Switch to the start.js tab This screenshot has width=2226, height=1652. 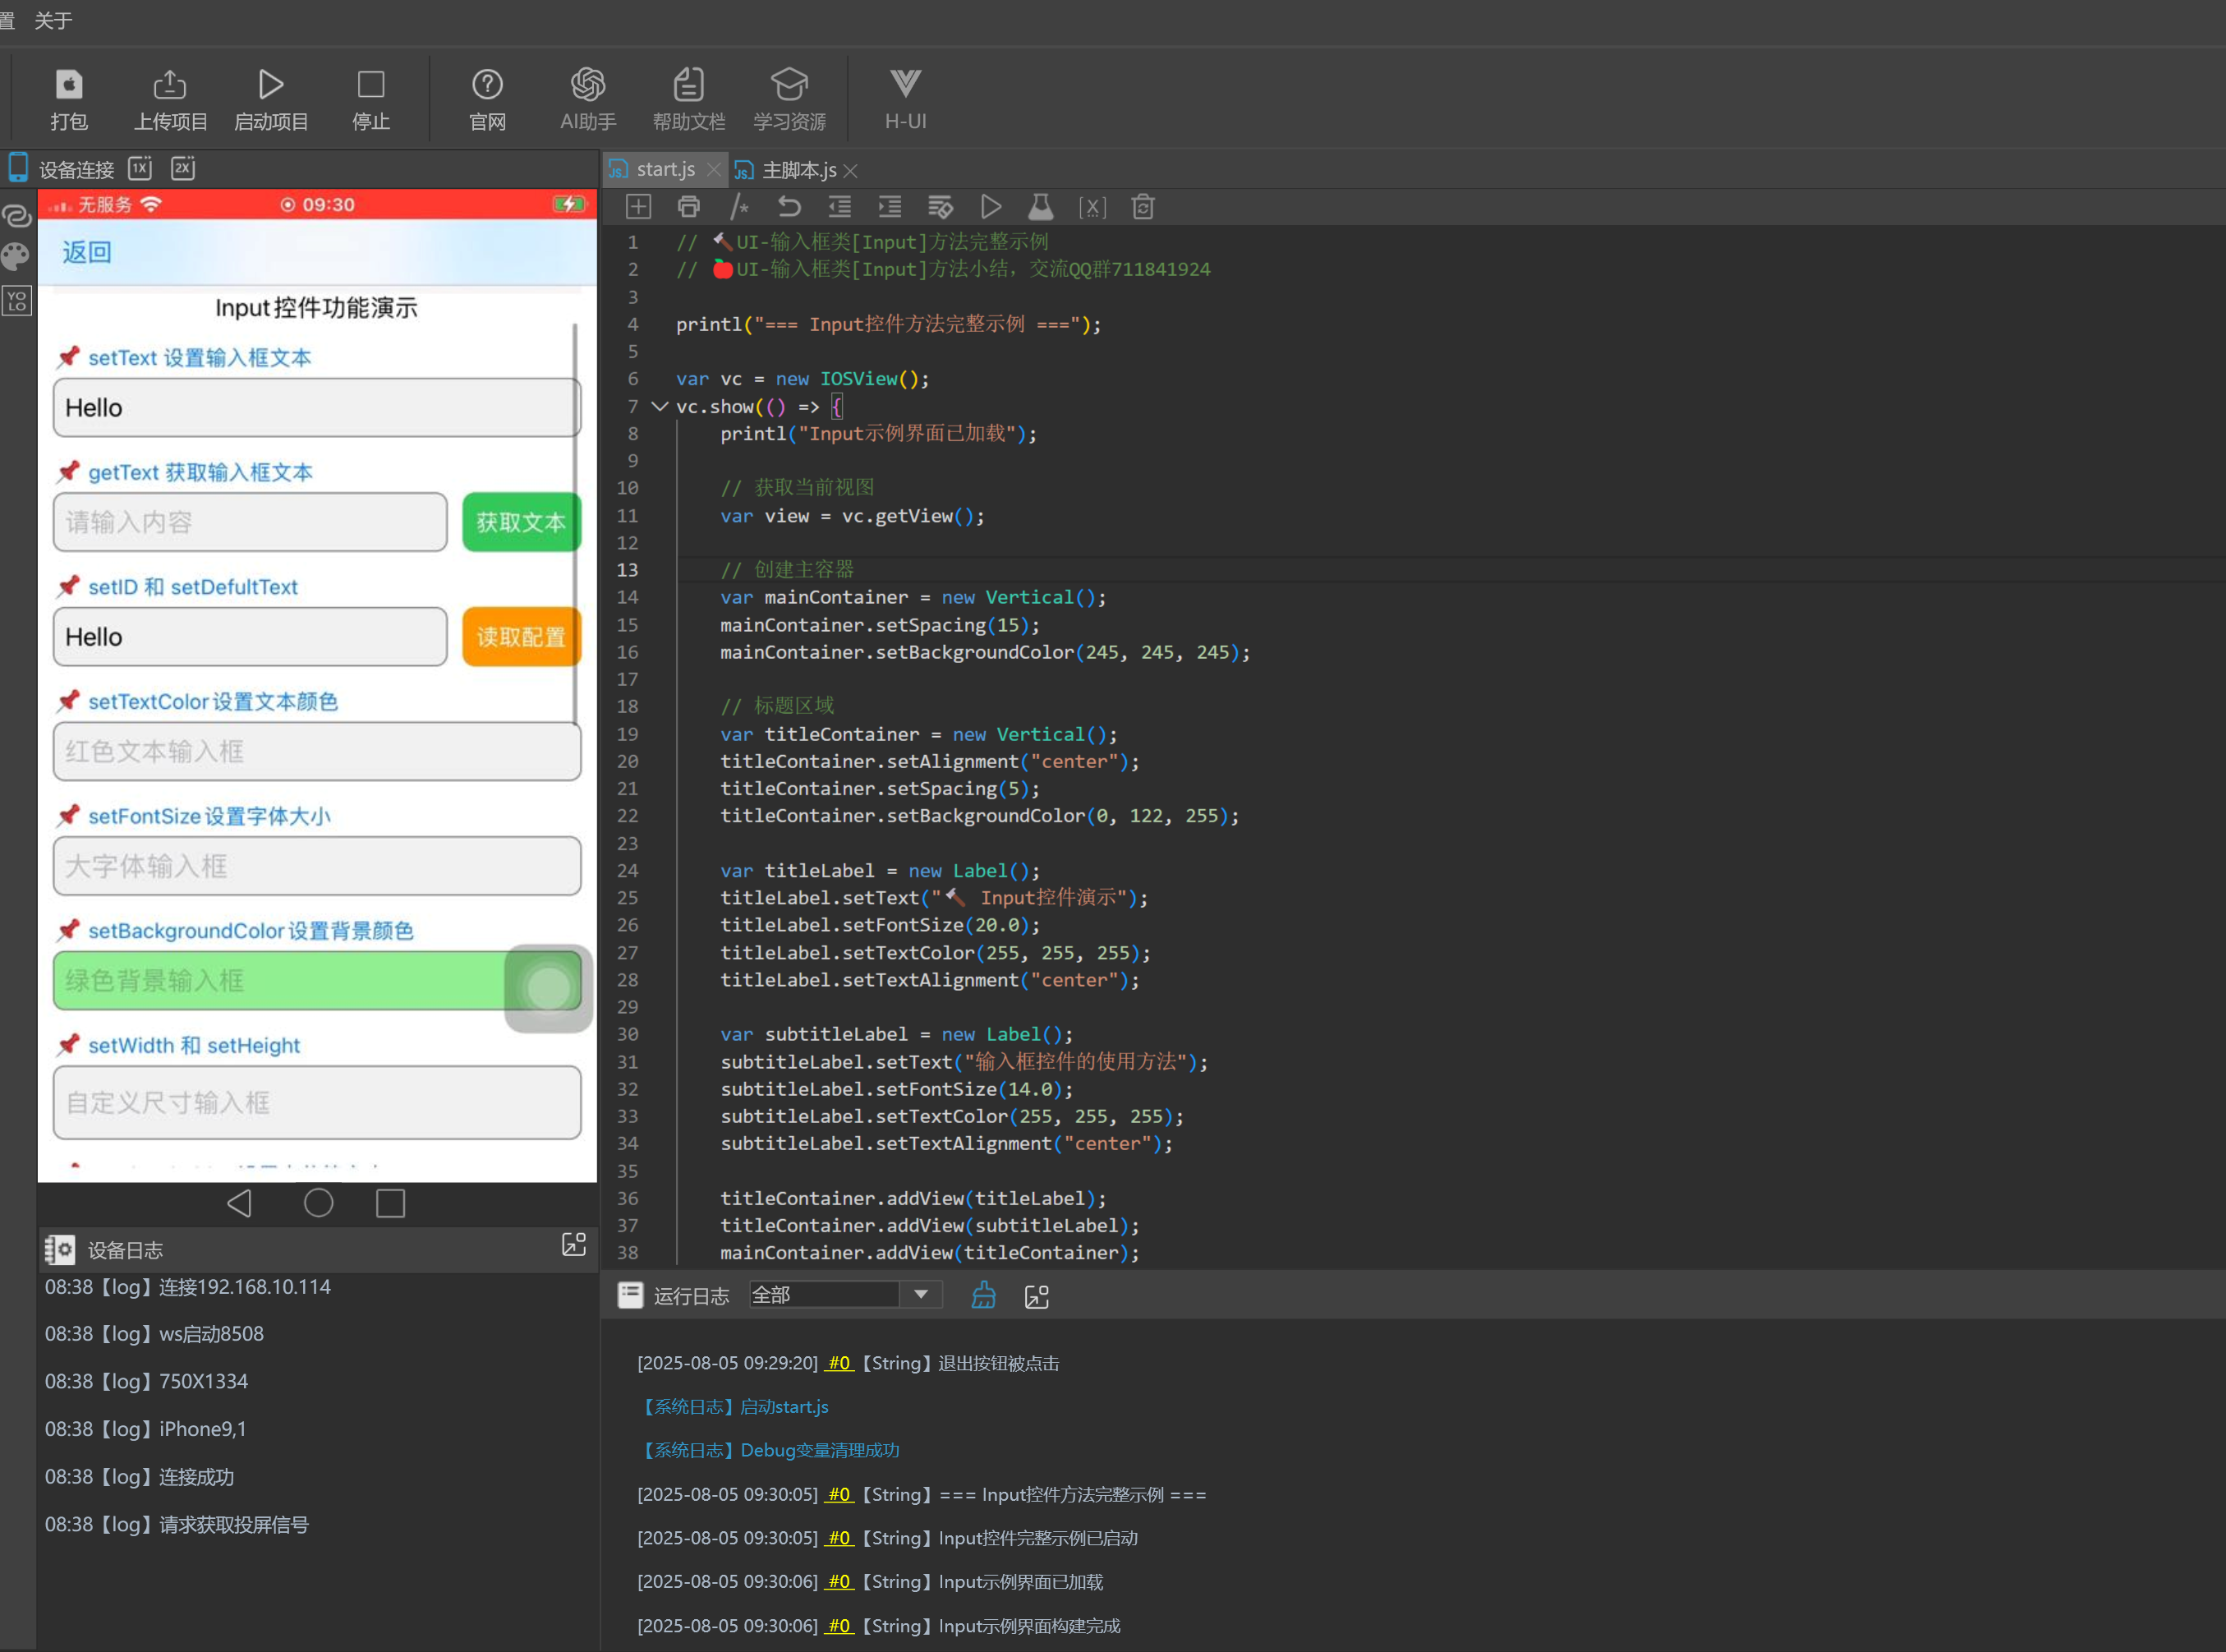(665, 170)
